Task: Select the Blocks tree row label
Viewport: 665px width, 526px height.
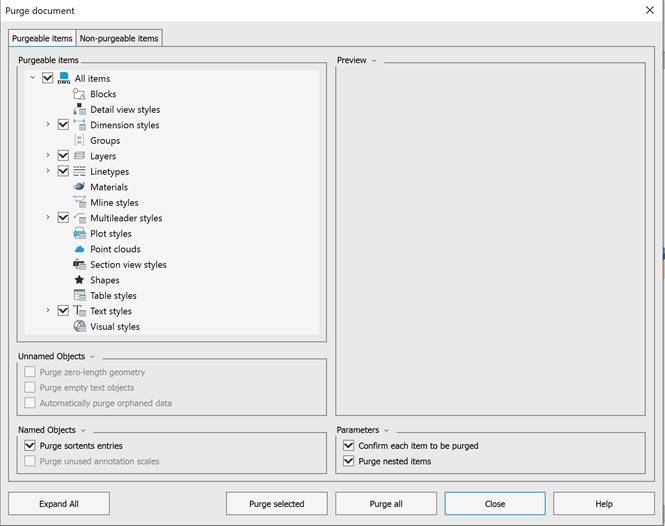Action: pyautogui.click(x=103, y=94)
